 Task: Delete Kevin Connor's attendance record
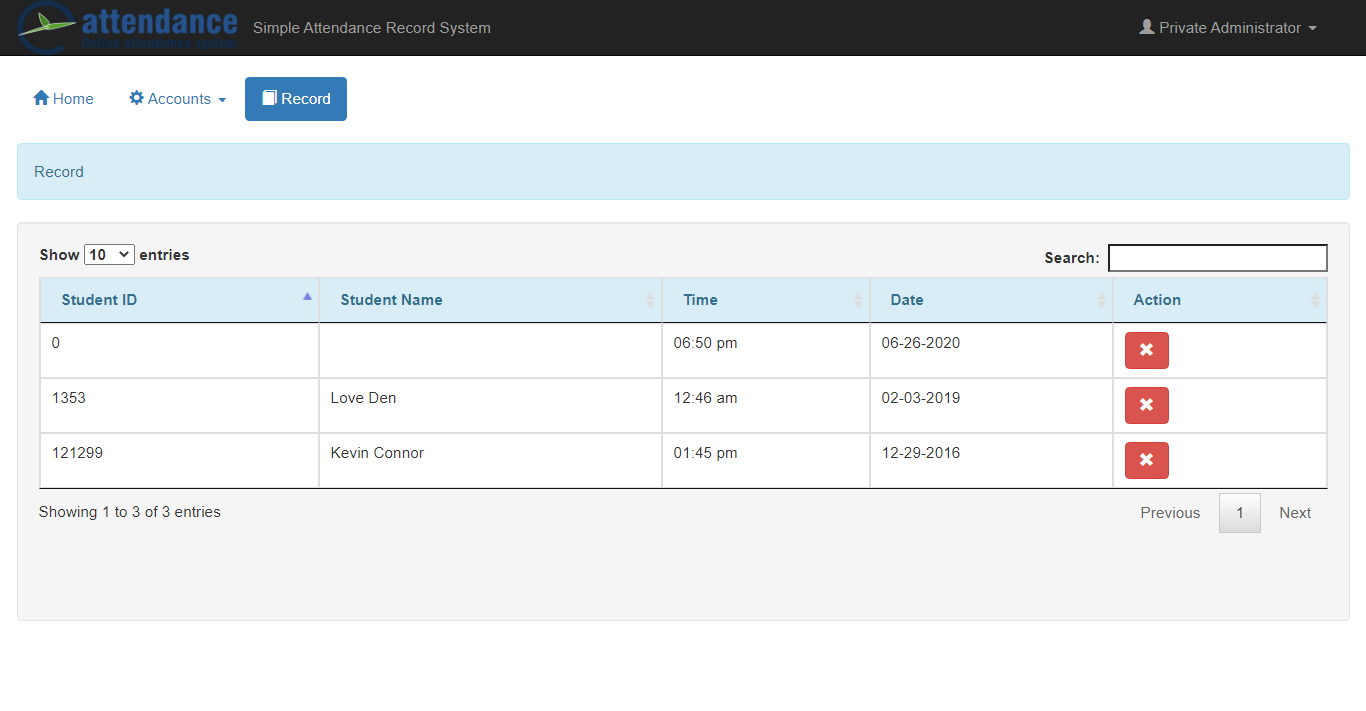pyautogui.click(x=1146, y=460)
